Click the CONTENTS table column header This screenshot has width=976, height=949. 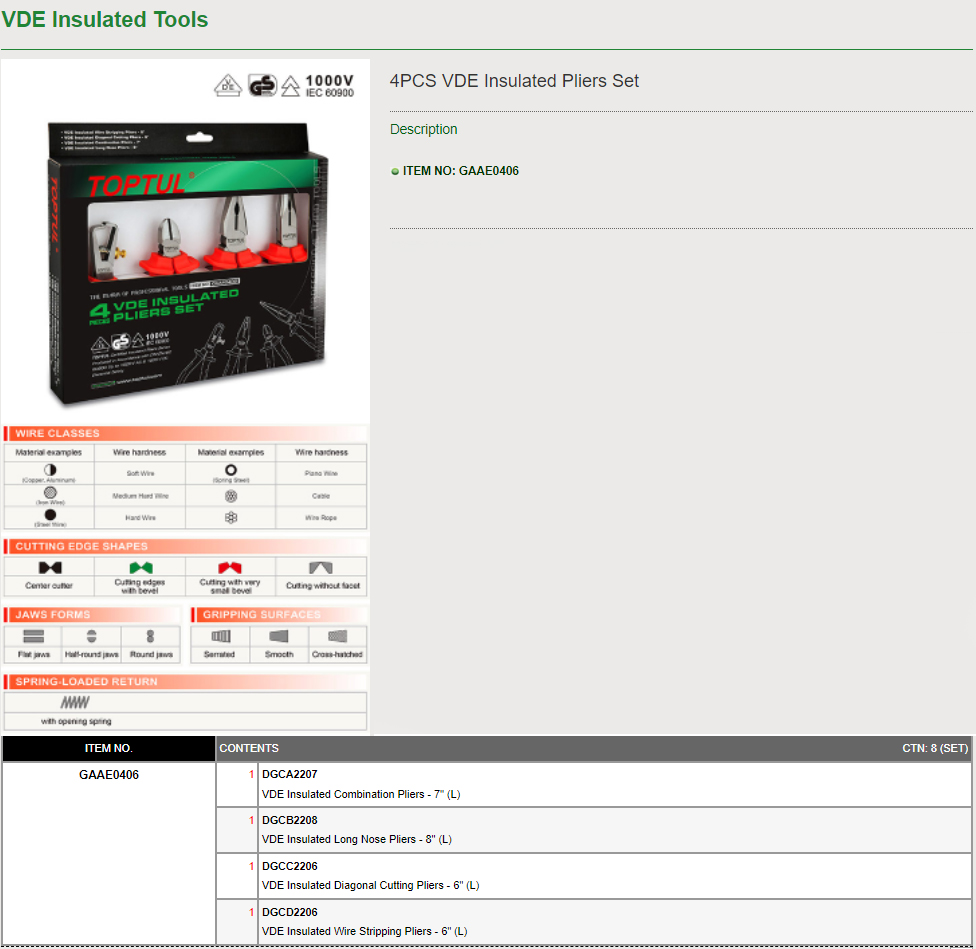(249, 749)
